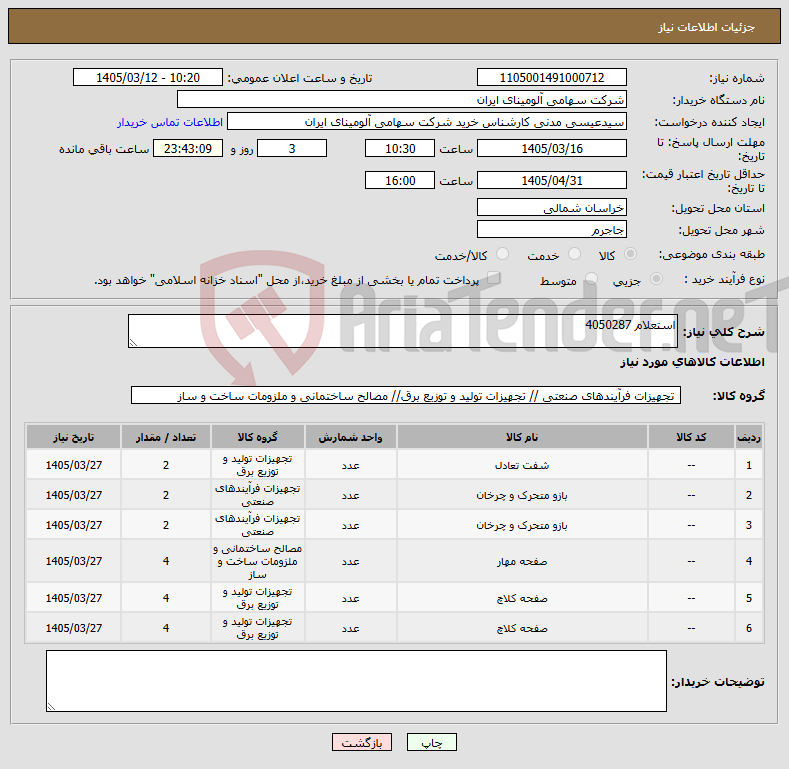This screenshot has width=789, height=769.
Task: Click the تاریخ نیاز column header
Action: [x=73, y=437]
